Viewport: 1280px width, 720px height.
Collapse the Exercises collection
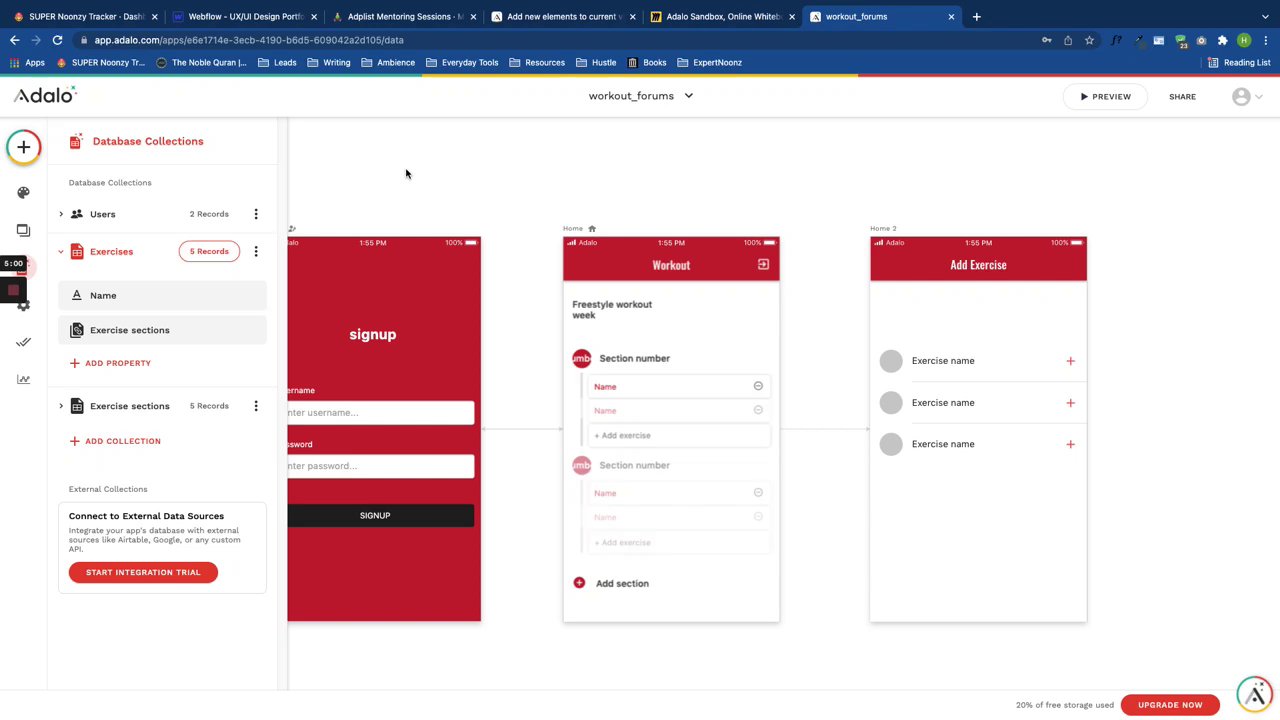[x=61, y=251]
